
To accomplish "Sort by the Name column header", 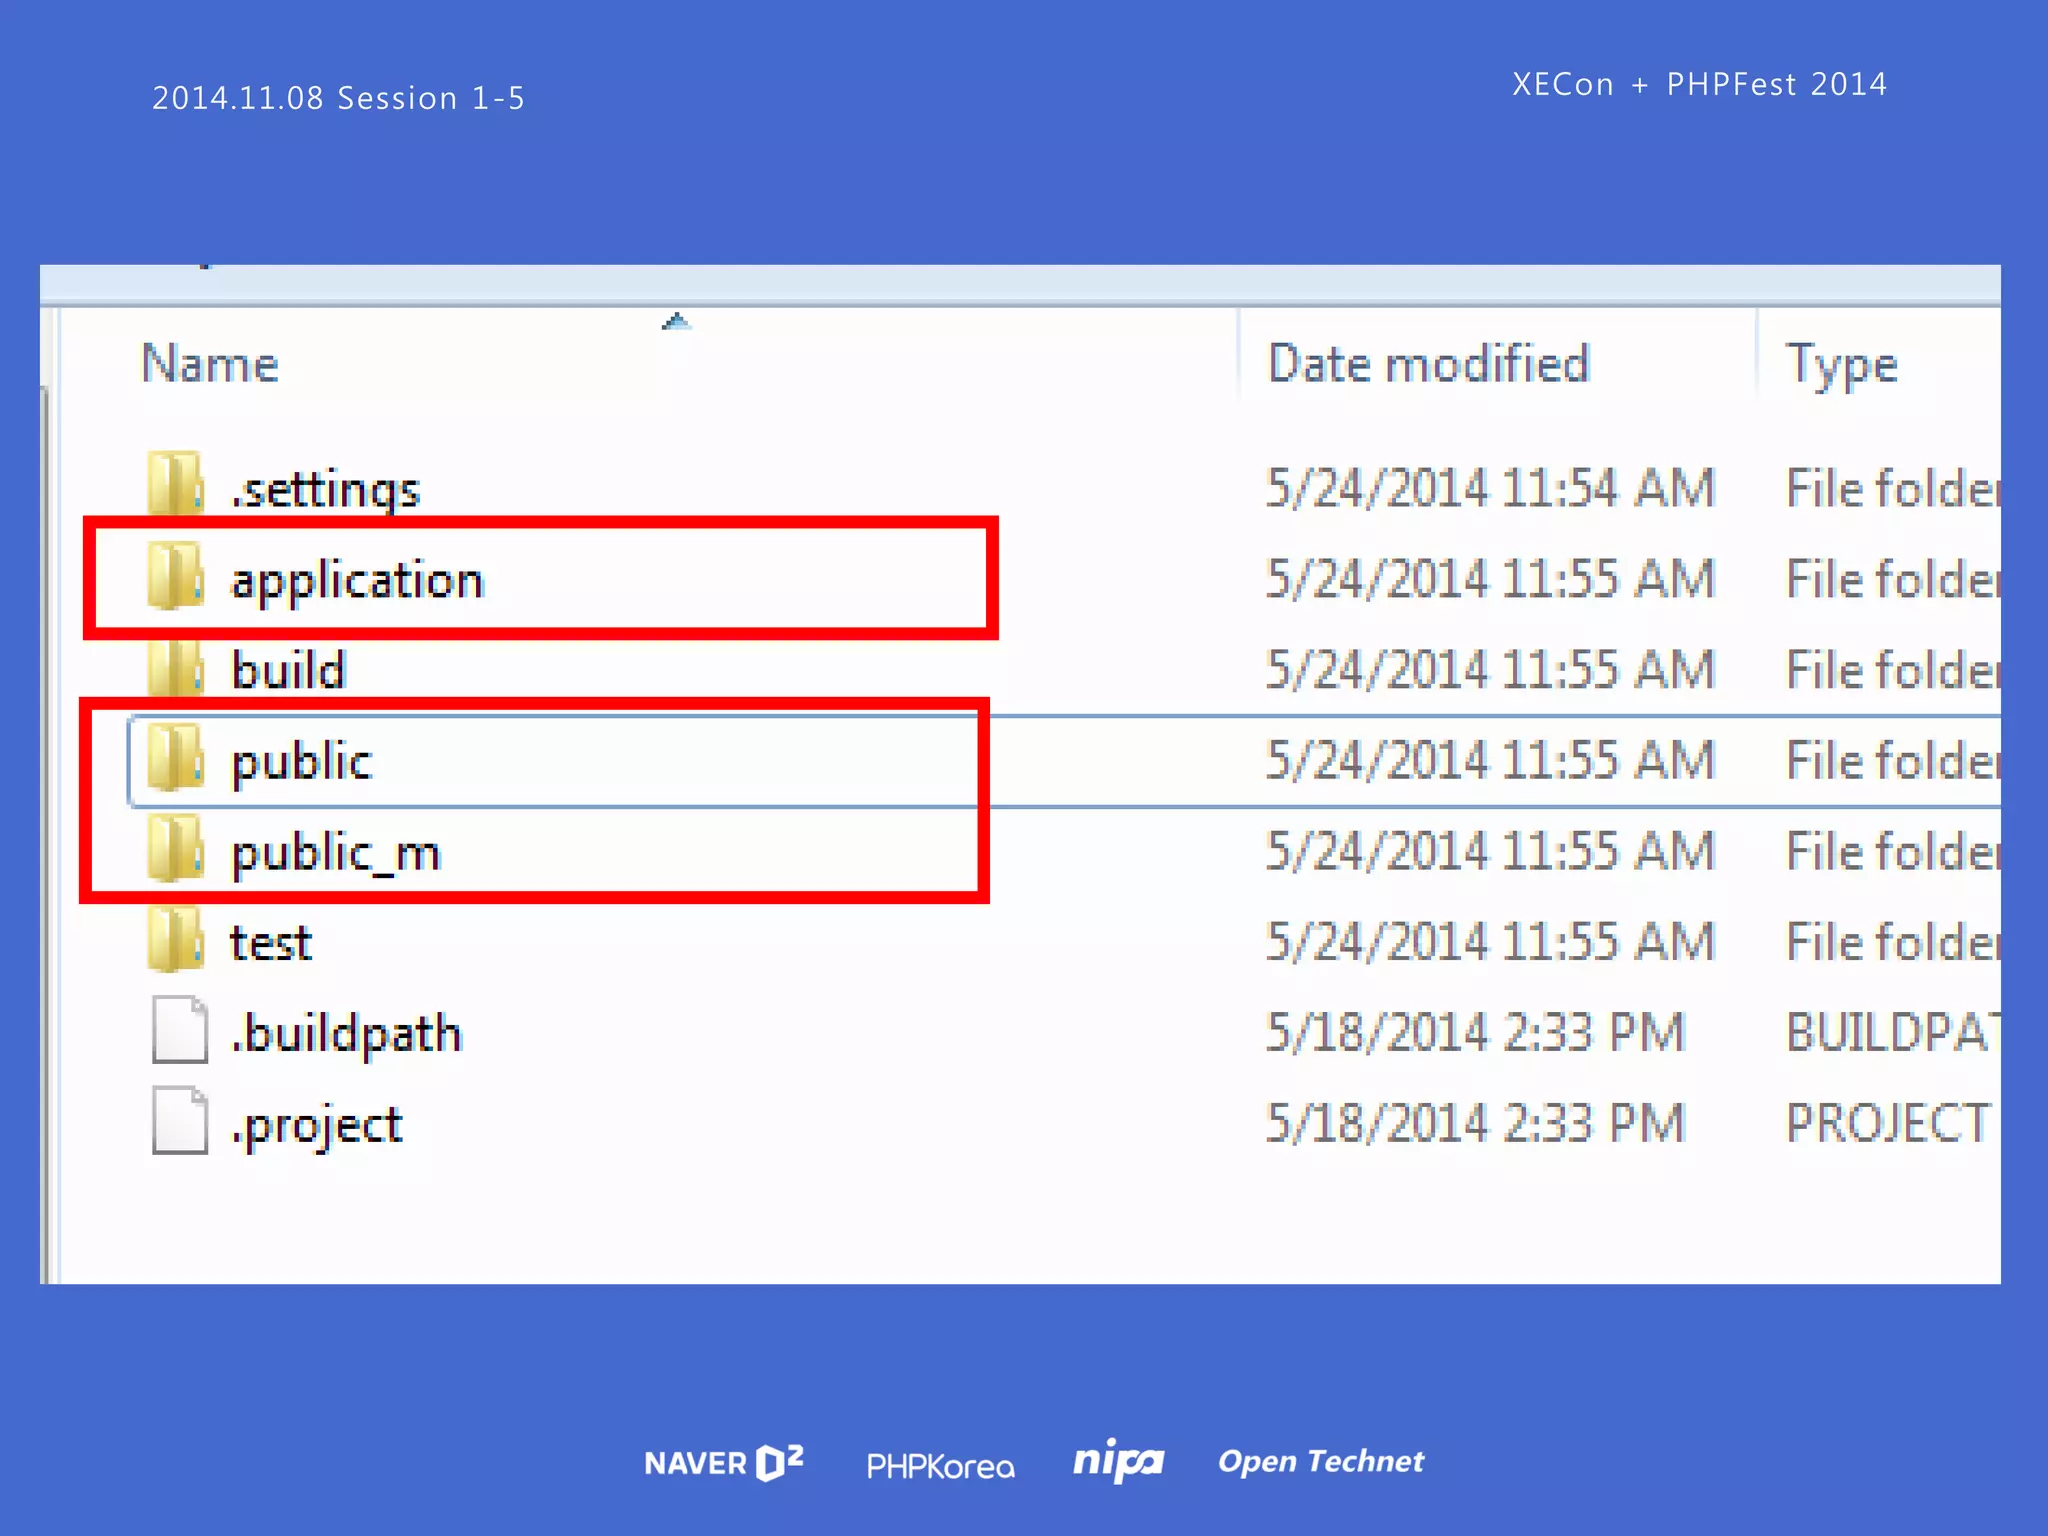I will coord(210,363).
